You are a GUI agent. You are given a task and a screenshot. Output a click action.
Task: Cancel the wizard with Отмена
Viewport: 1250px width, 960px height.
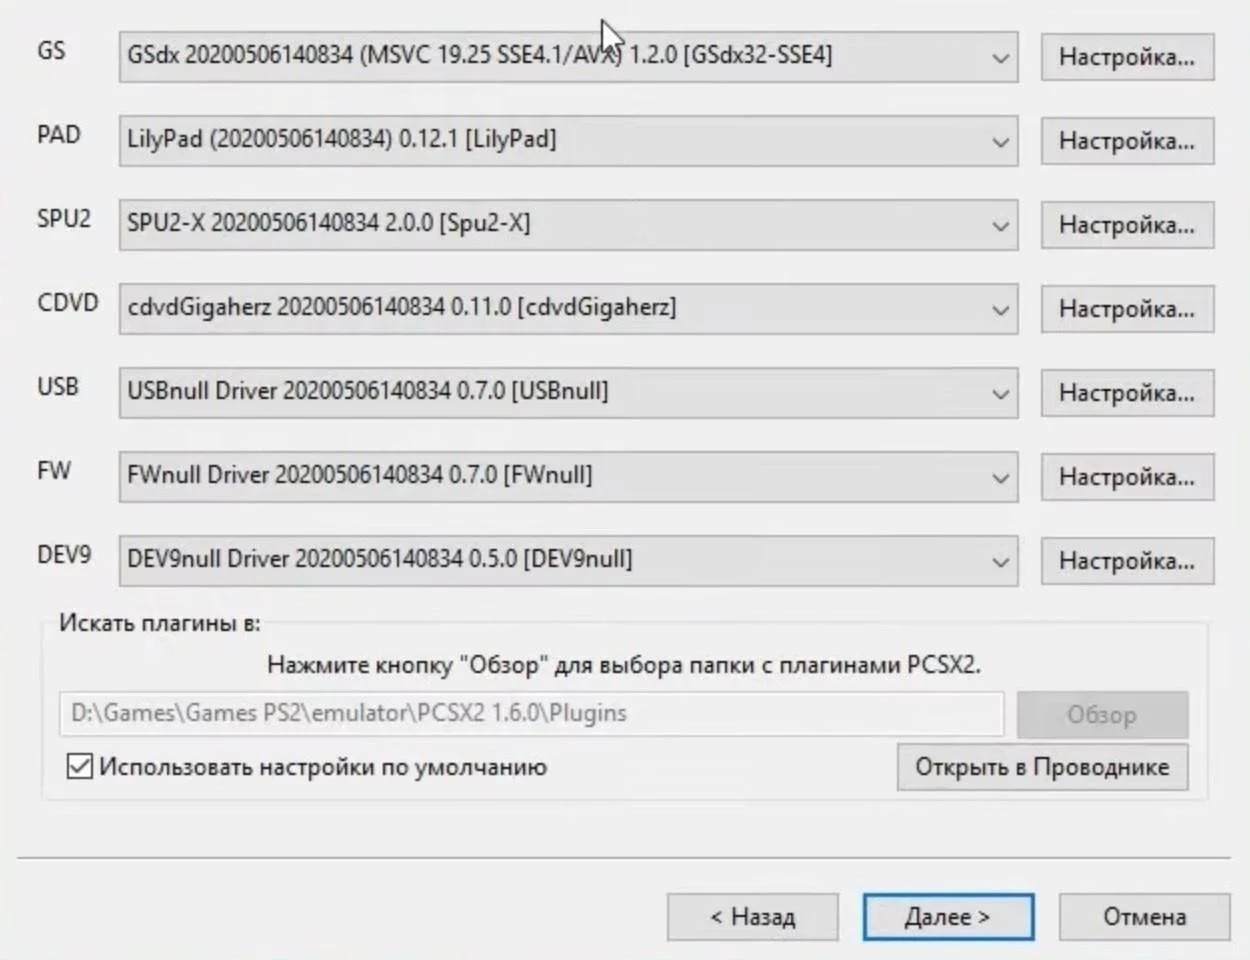[x=1144, y=917]
